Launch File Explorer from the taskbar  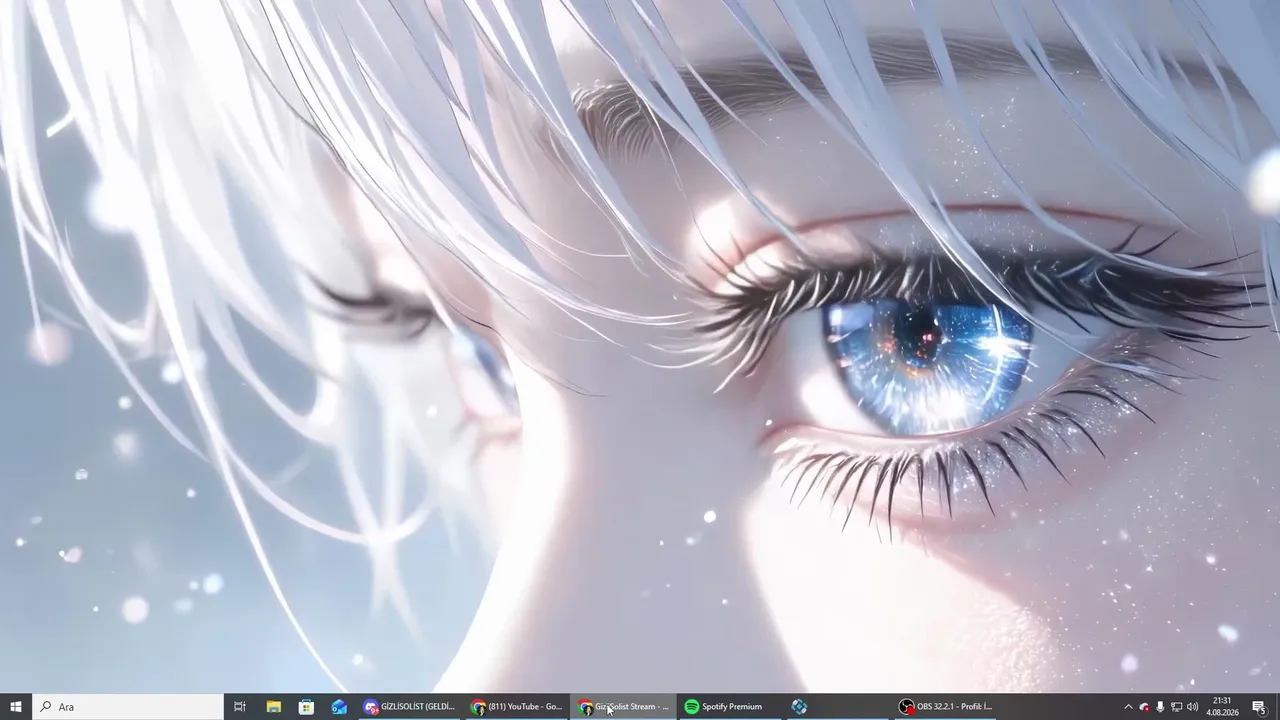[x=273, y=707]
